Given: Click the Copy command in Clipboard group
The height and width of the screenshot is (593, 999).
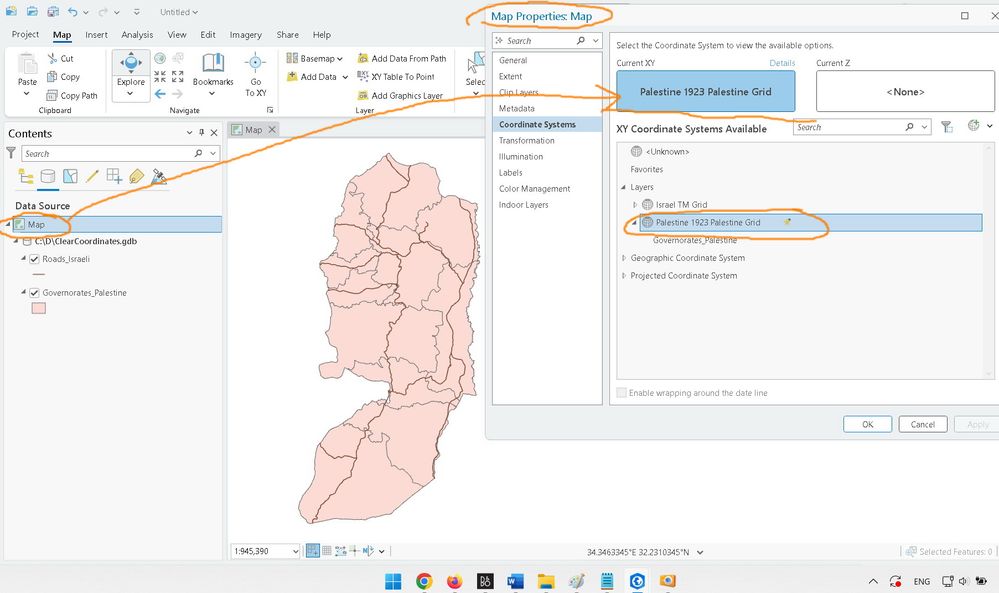Looking at the screenshot, I should 63,76.
